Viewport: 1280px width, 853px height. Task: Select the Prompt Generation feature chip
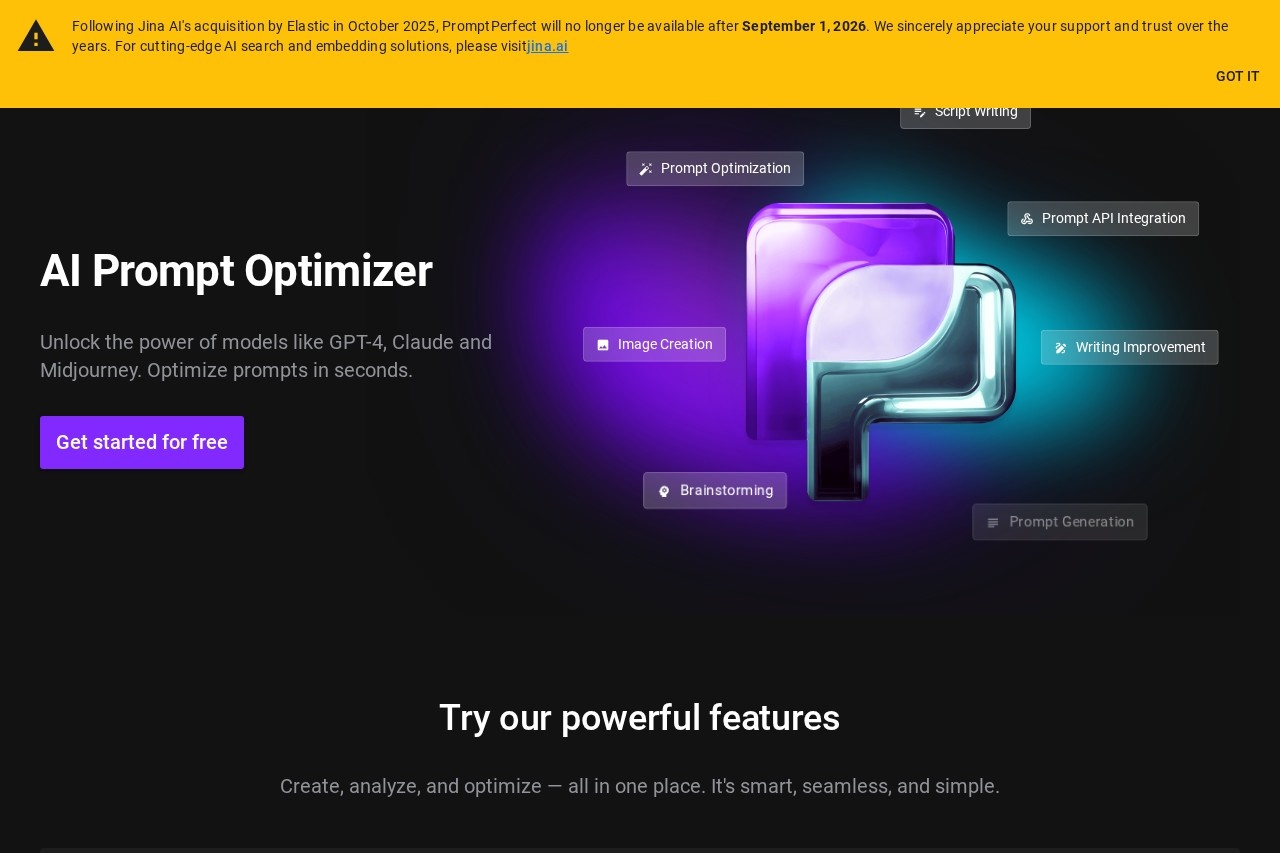coord(1060,521)
